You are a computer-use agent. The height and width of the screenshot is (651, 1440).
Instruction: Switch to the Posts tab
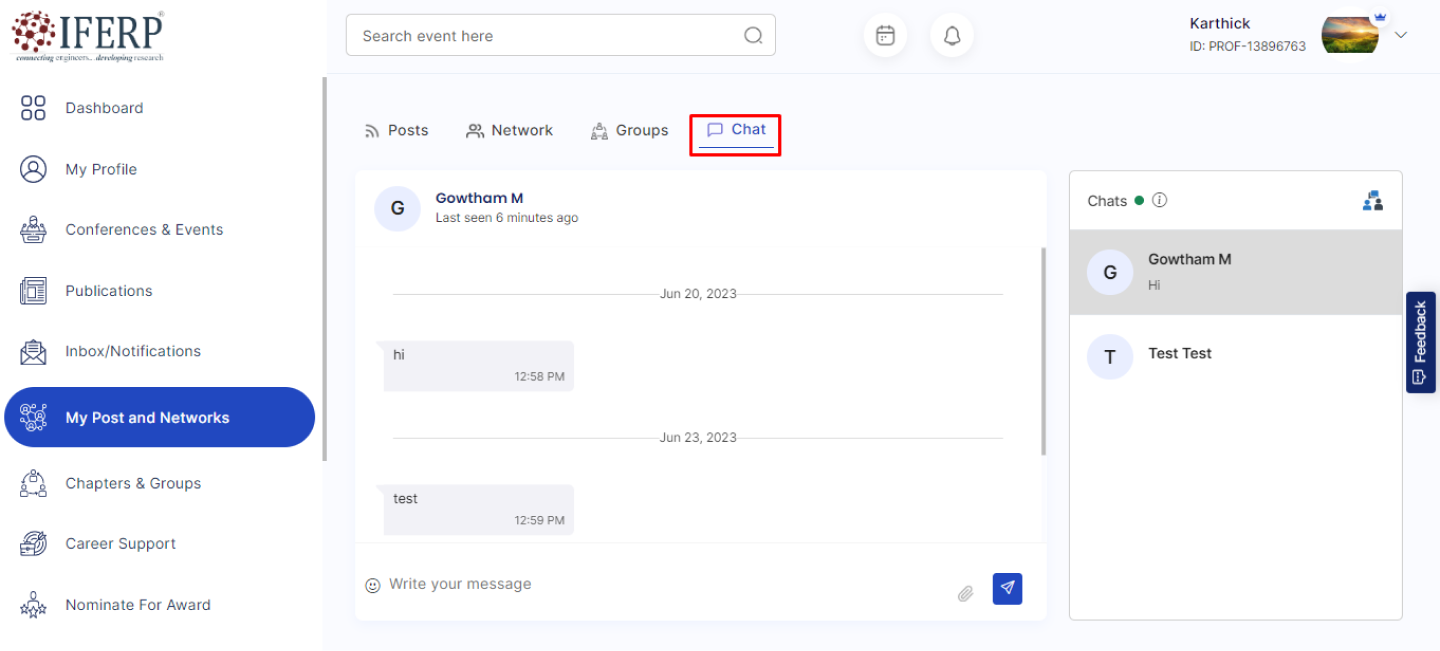396,131
